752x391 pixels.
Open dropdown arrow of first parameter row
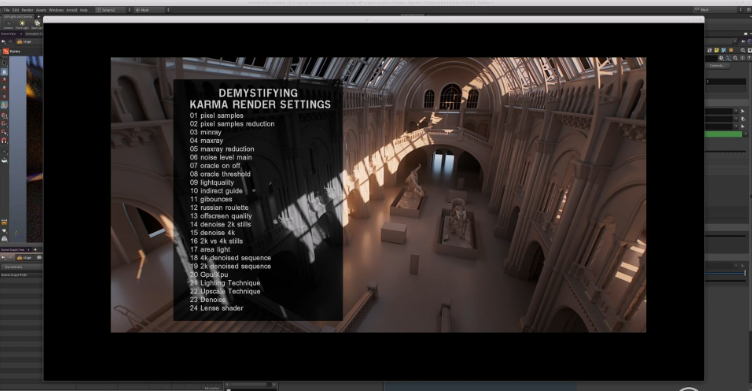tap(736, 111)
